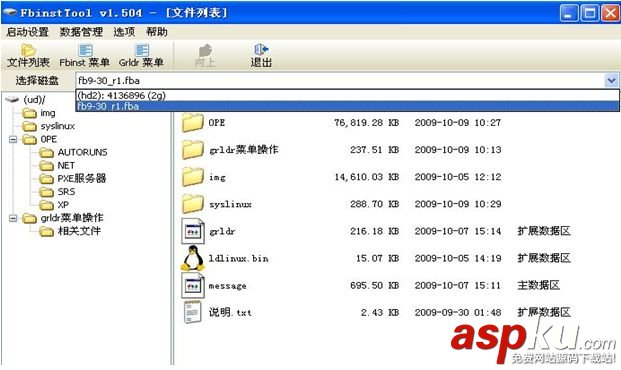Click the OPE folder icon in file list

pyautogui.click(x=192, y=122)
